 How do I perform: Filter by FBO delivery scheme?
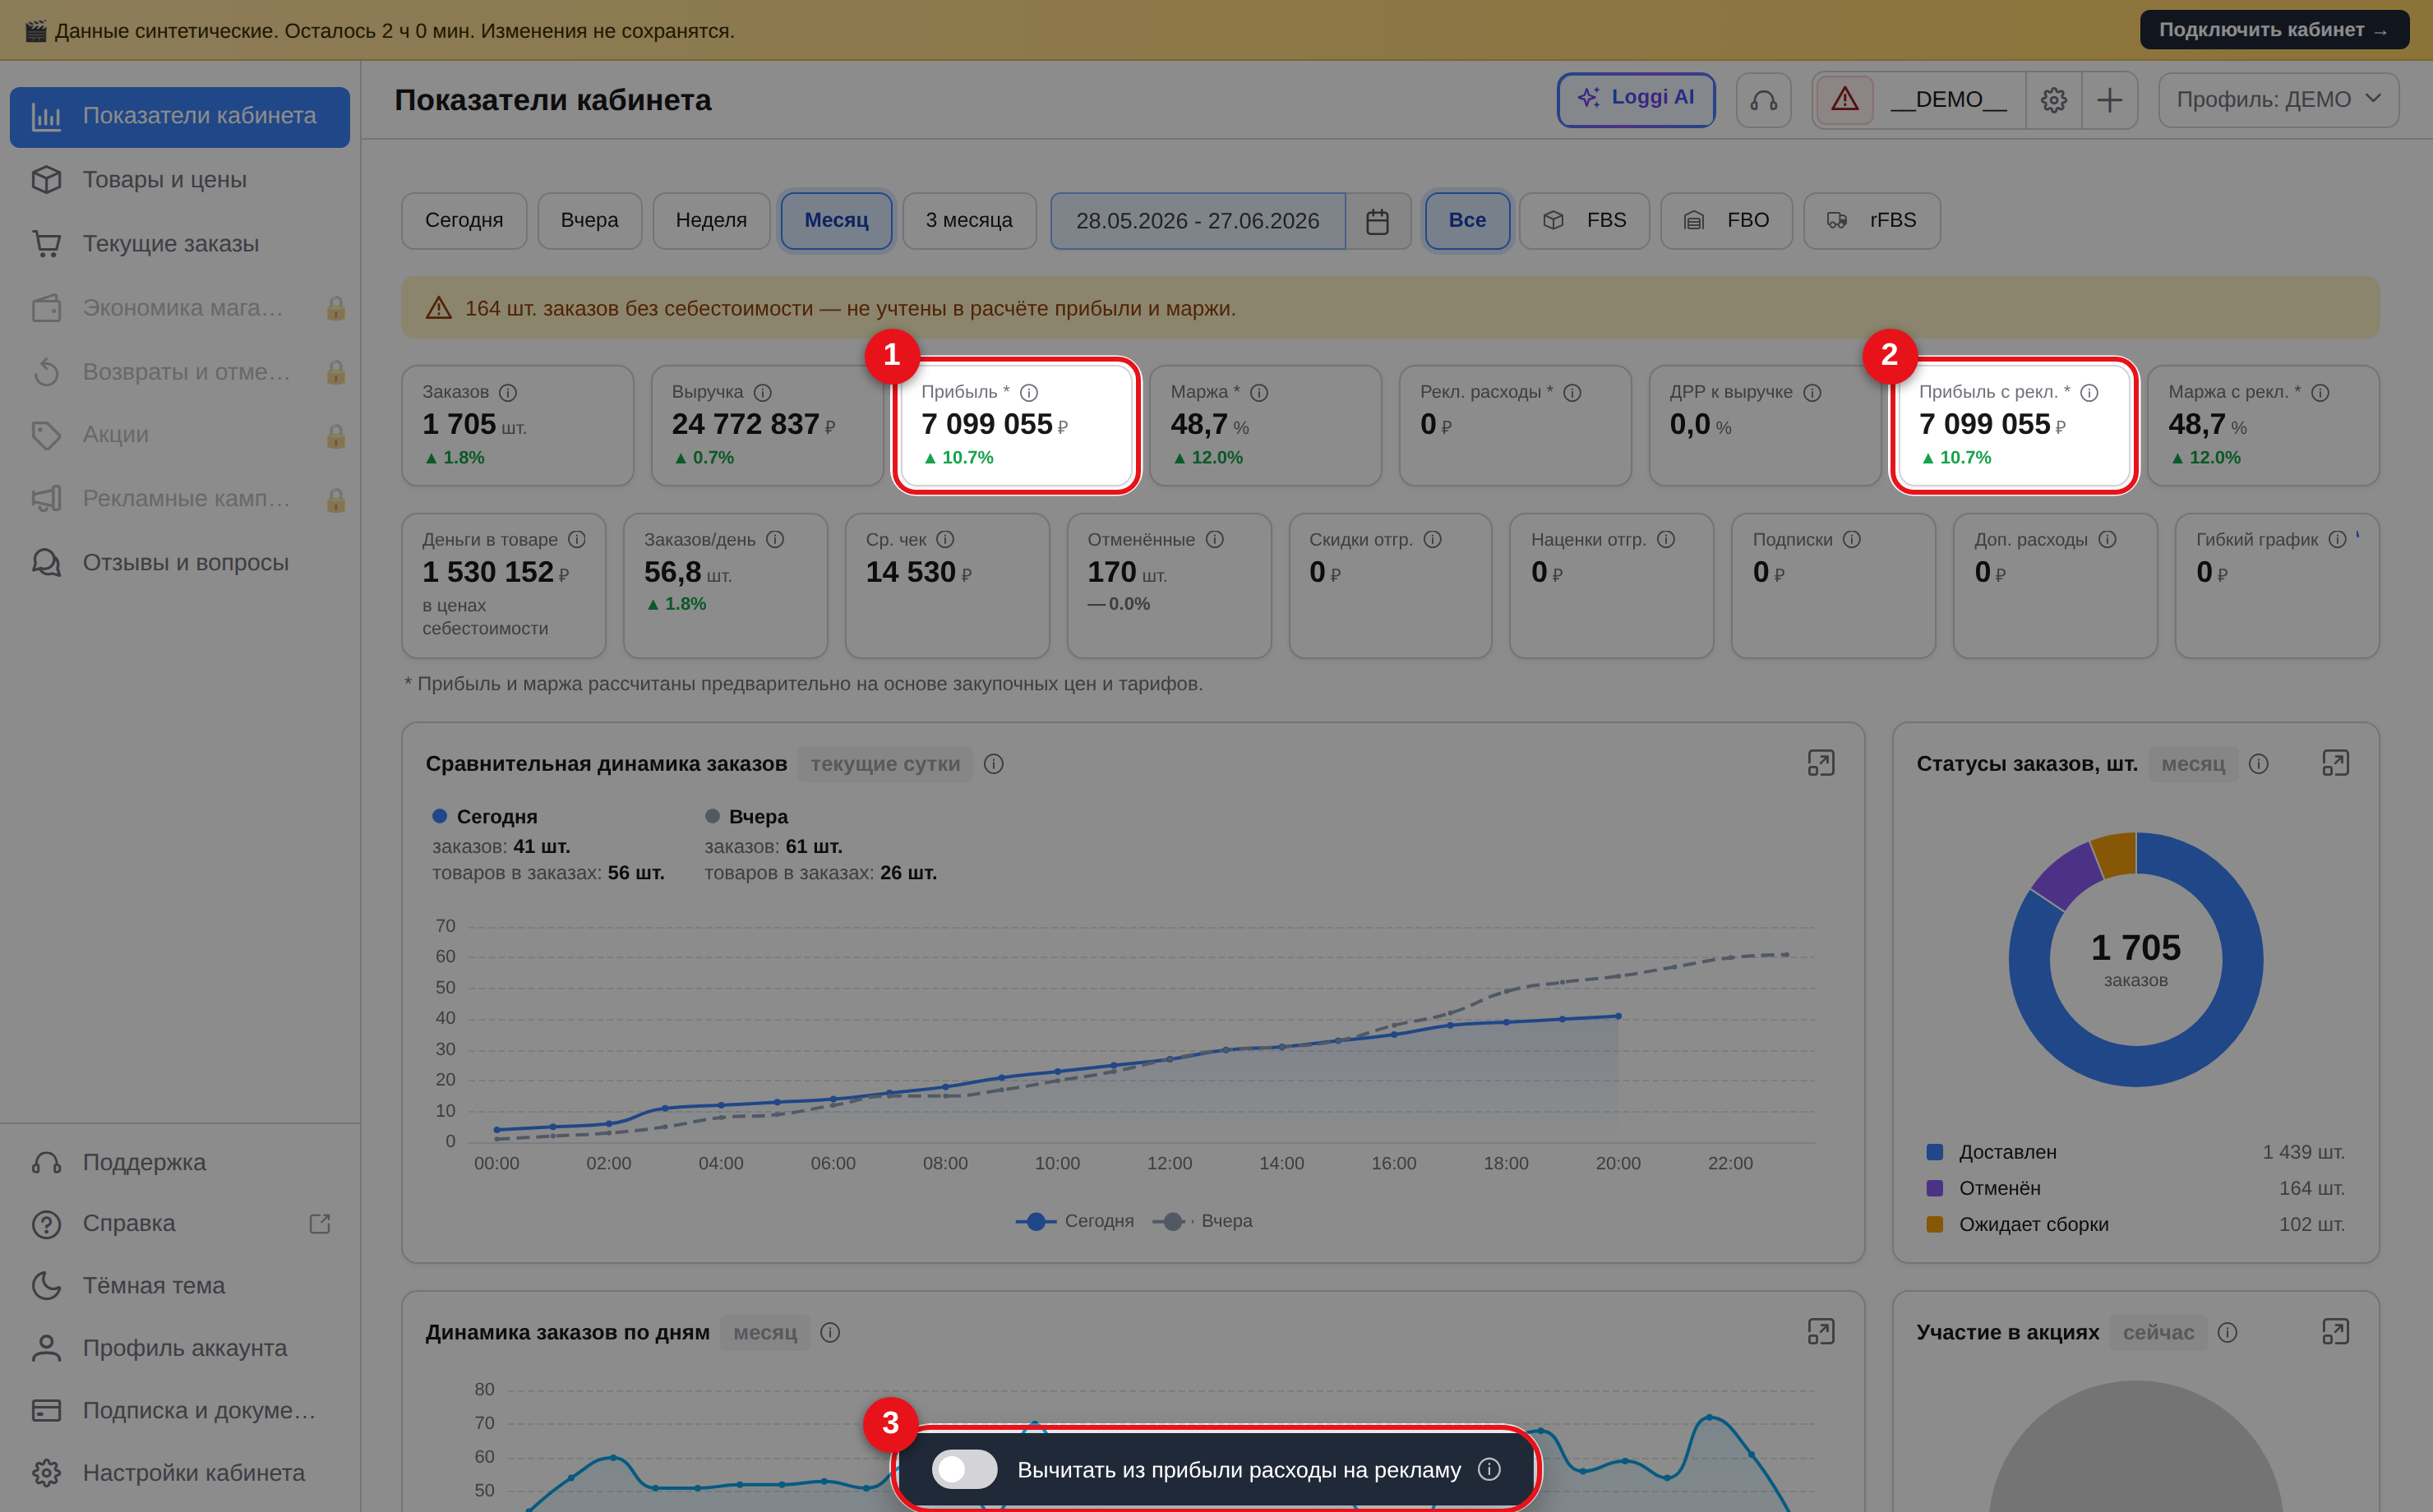[1726, 221]
